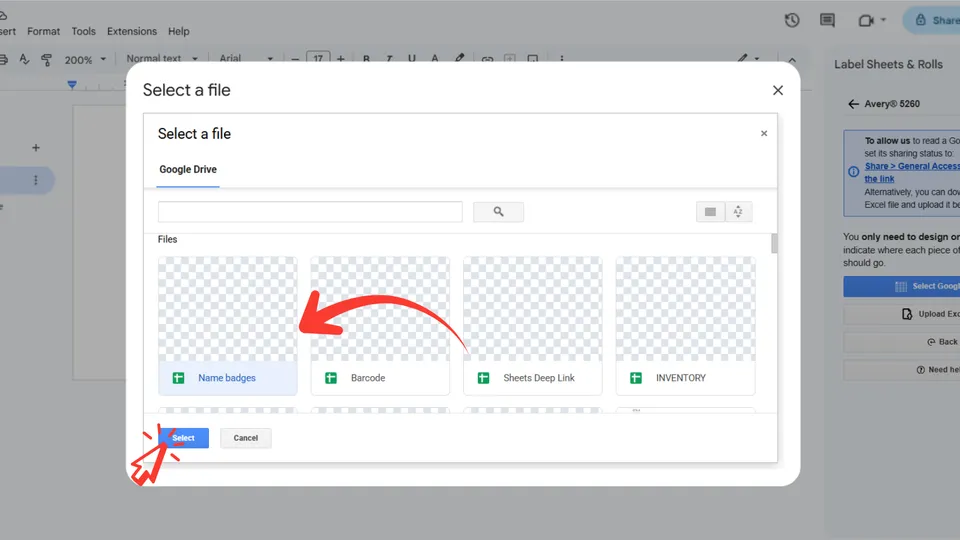Click the Barcode file label
960x540 pixels.
368,378
